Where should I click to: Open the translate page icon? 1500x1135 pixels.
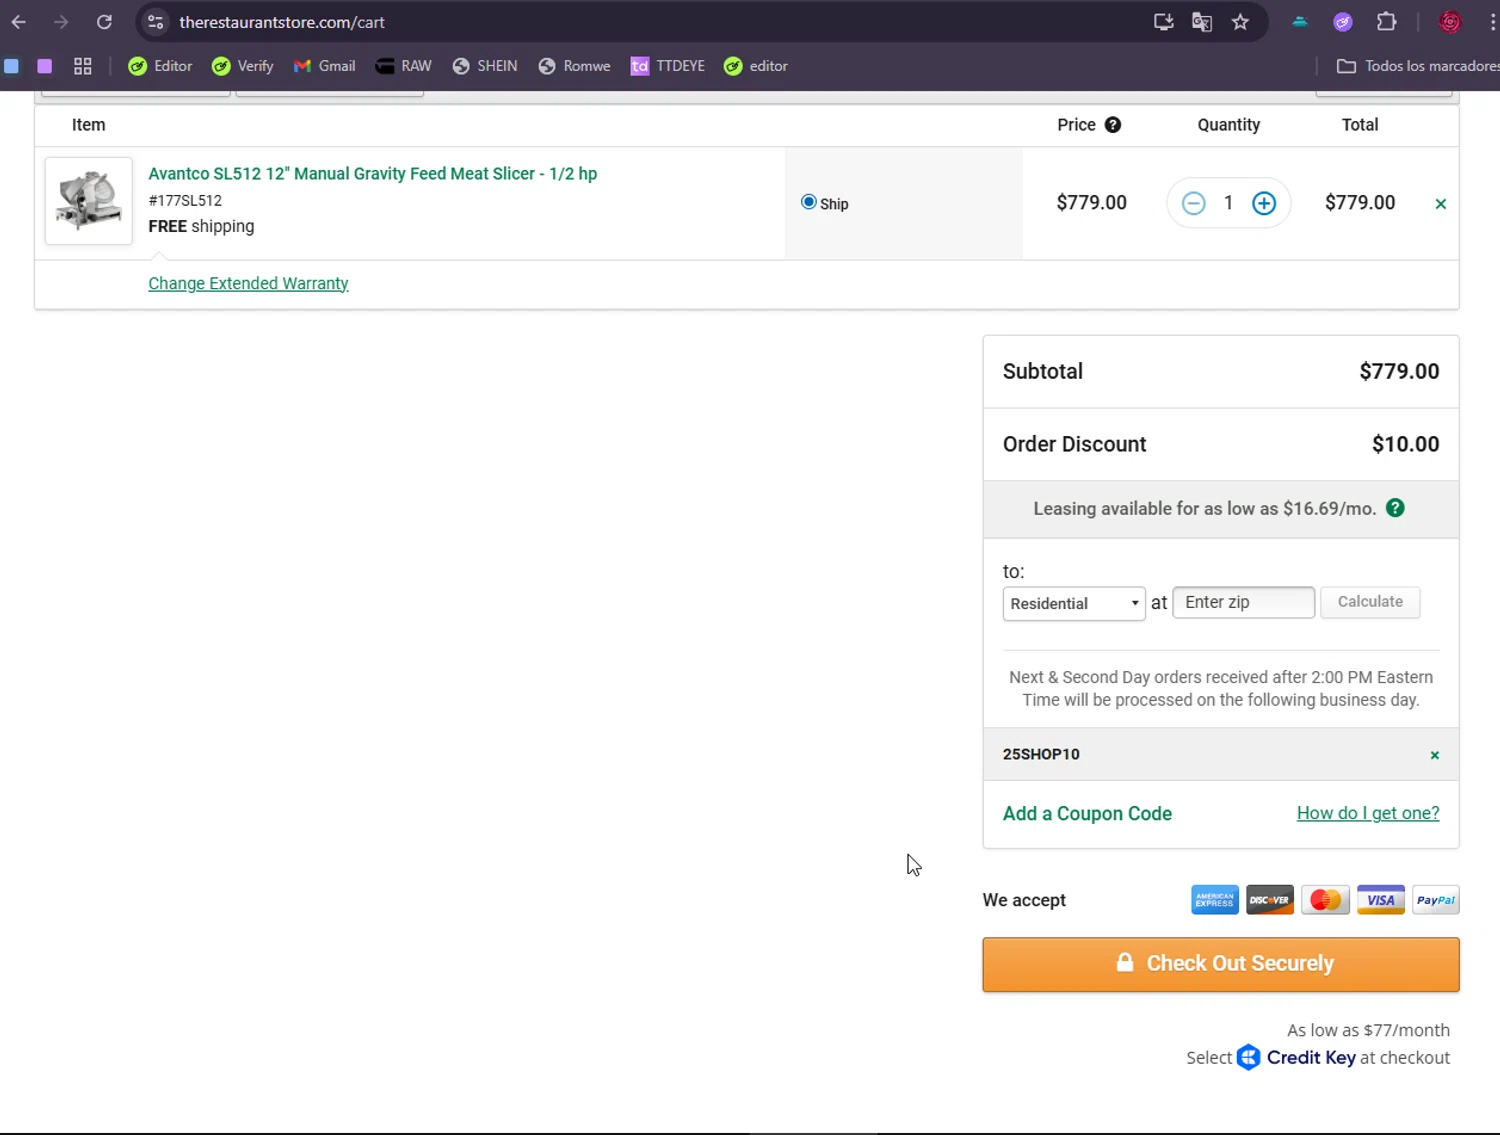tap(1202, 22)
